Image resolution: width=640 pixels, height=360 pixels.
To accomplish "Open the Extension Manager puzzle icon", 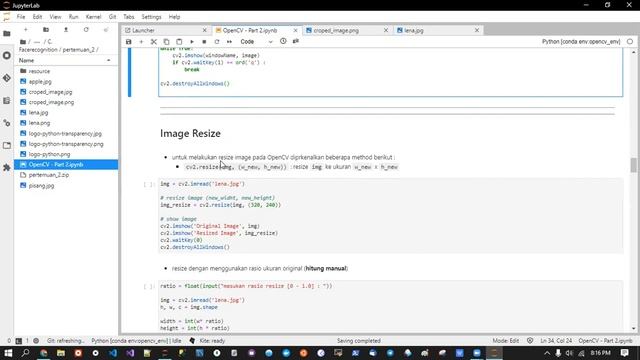I will [x=7, y=168].
